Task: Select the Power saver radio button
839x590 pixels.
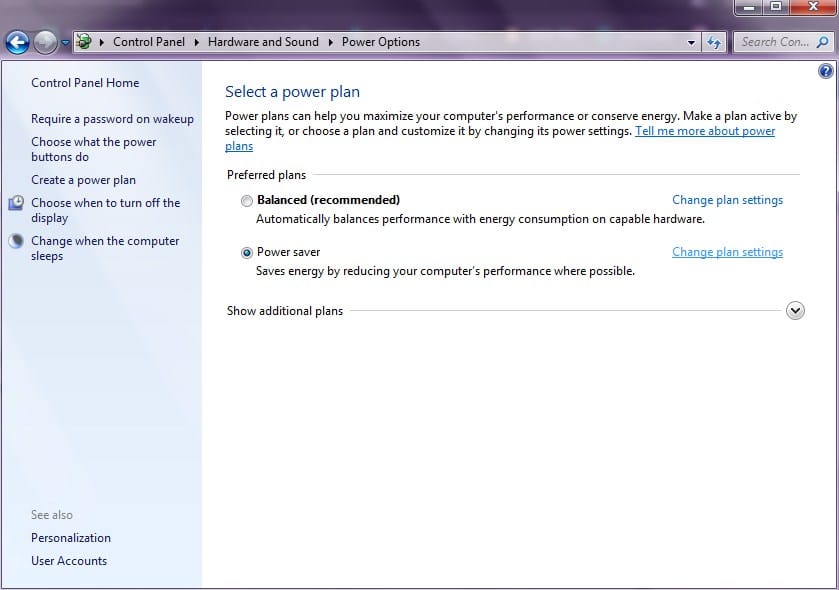Action: (247, 252)
